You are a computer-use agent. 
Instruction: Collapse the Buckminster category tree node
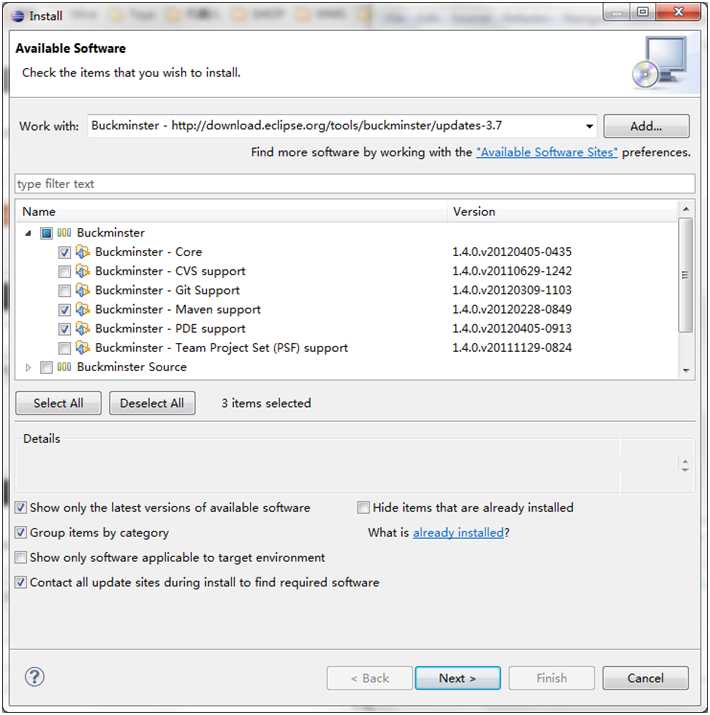[28, 233]
